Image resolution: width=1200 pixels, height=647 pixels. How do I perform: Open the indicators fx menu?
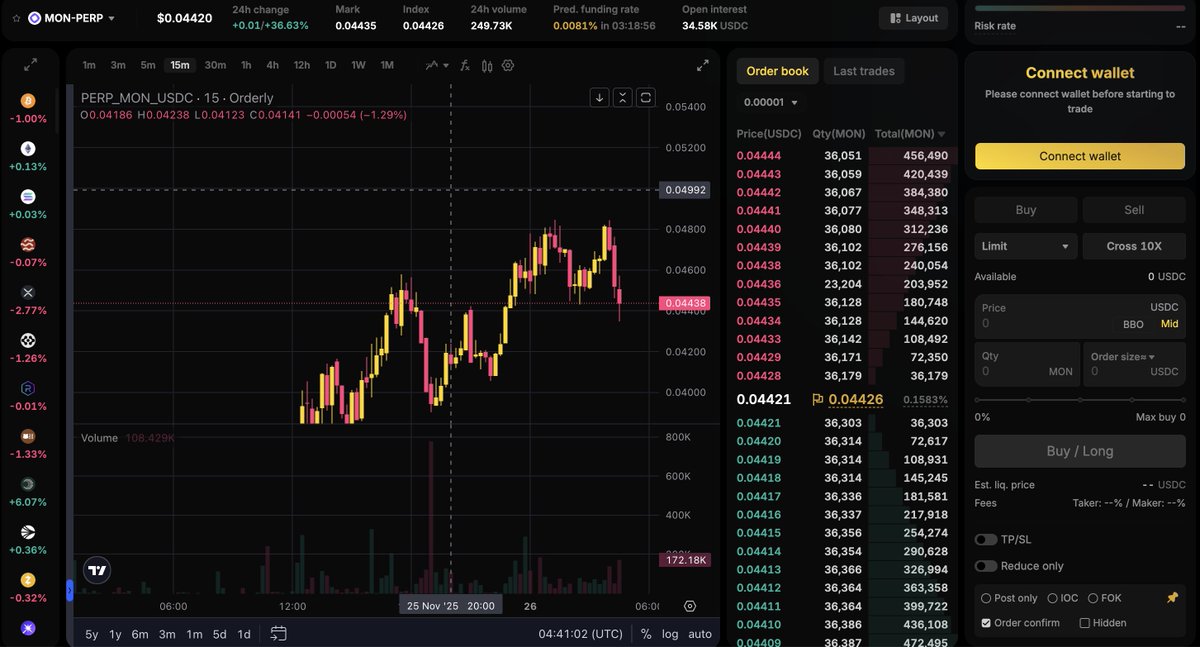pos(465,65)
